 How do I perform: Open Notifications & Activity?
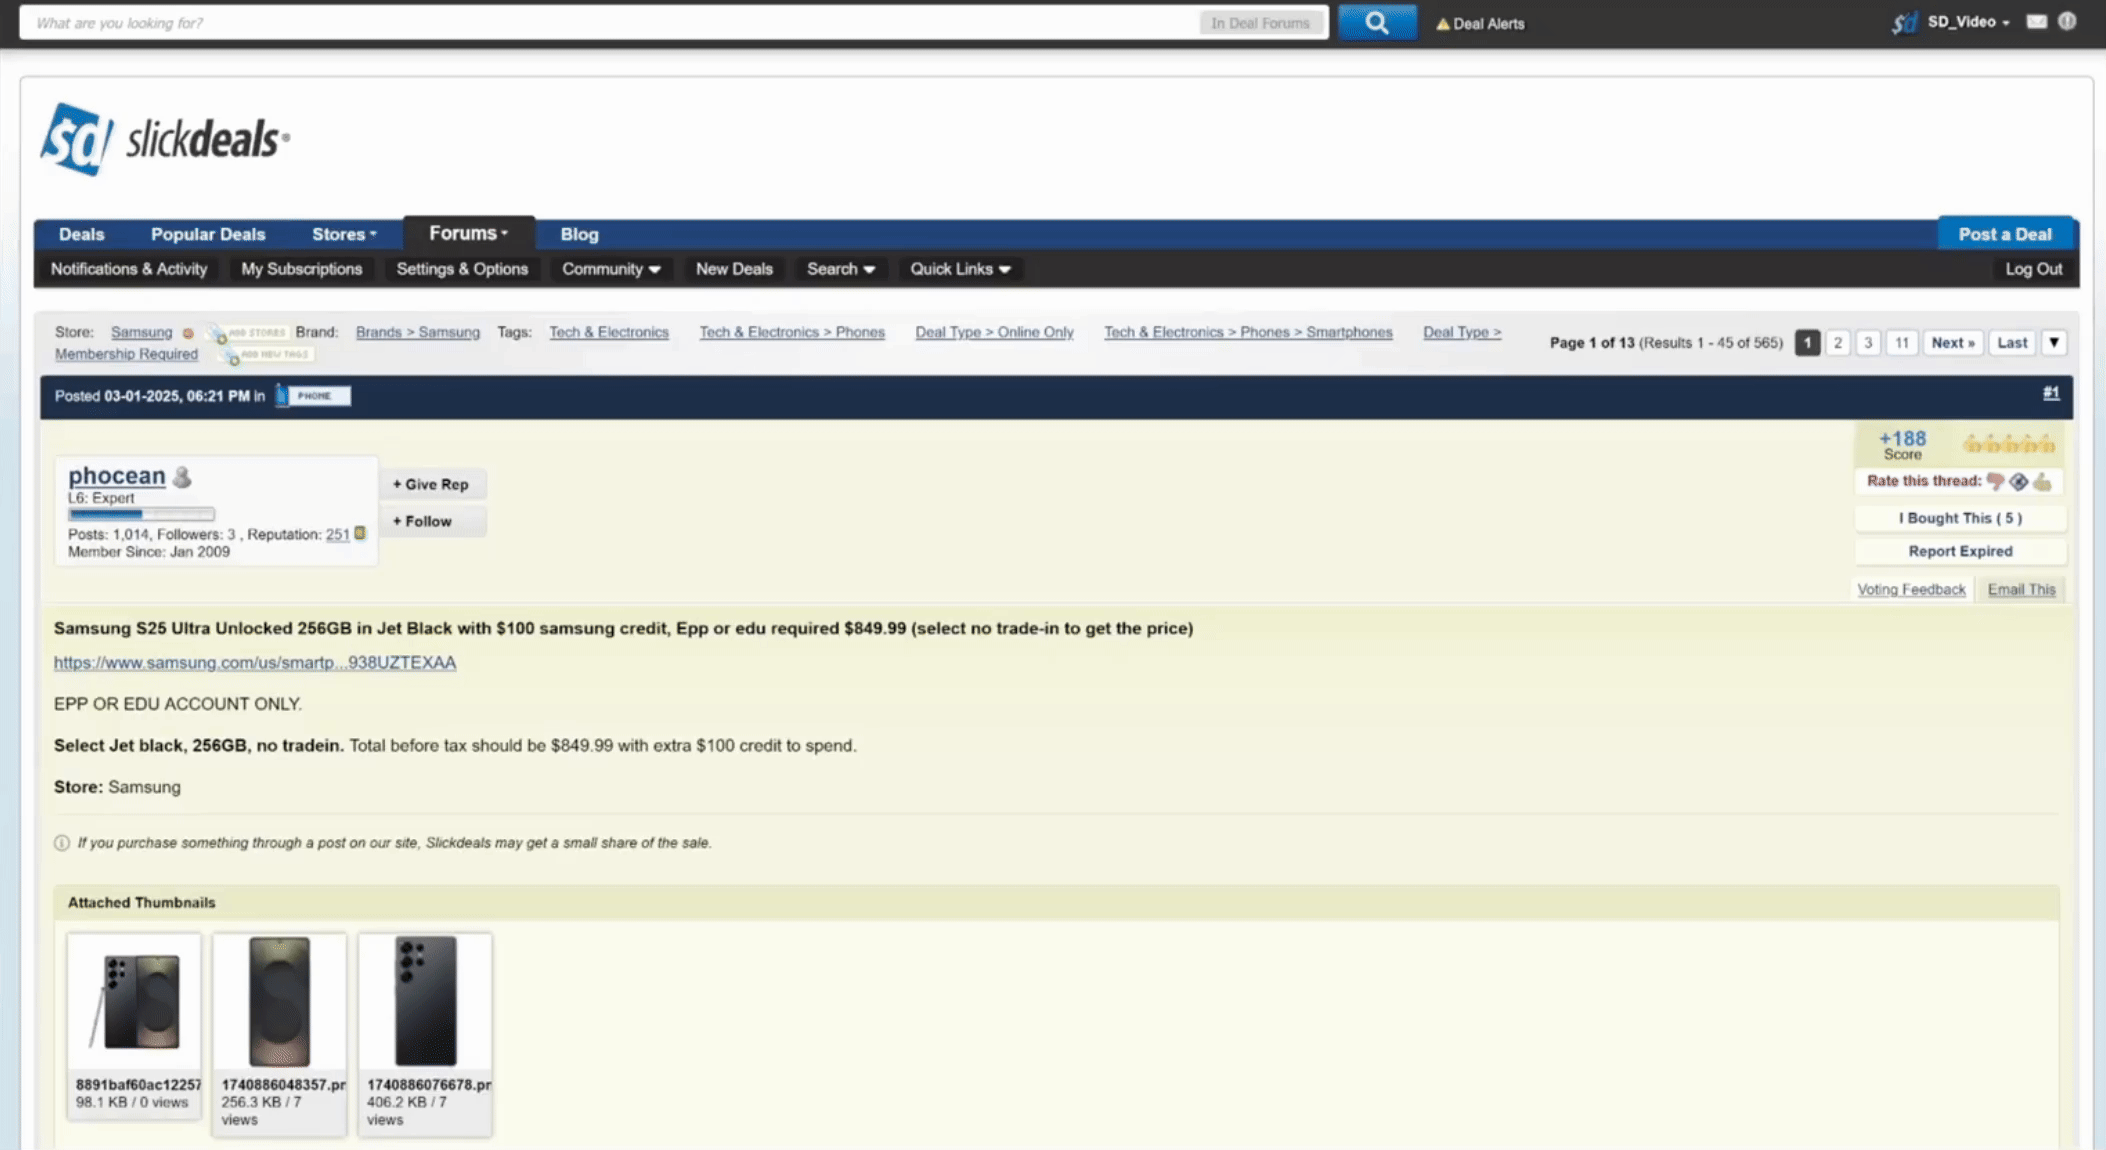129,269
